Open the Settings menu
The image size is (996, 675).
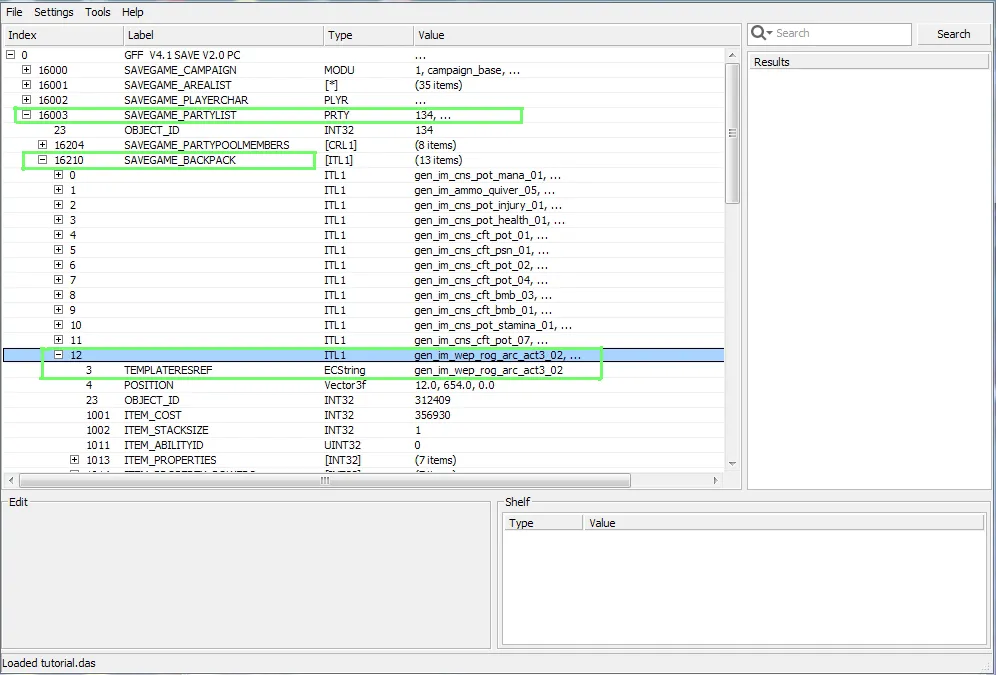pos(54,12)
